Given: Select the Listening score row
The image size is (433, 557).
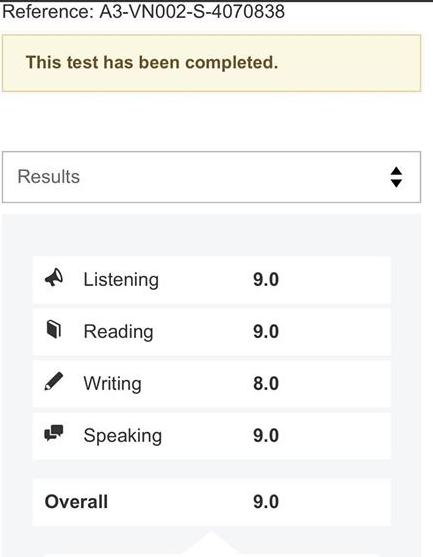Looking at the screenshot, I should tap(211, 280).
